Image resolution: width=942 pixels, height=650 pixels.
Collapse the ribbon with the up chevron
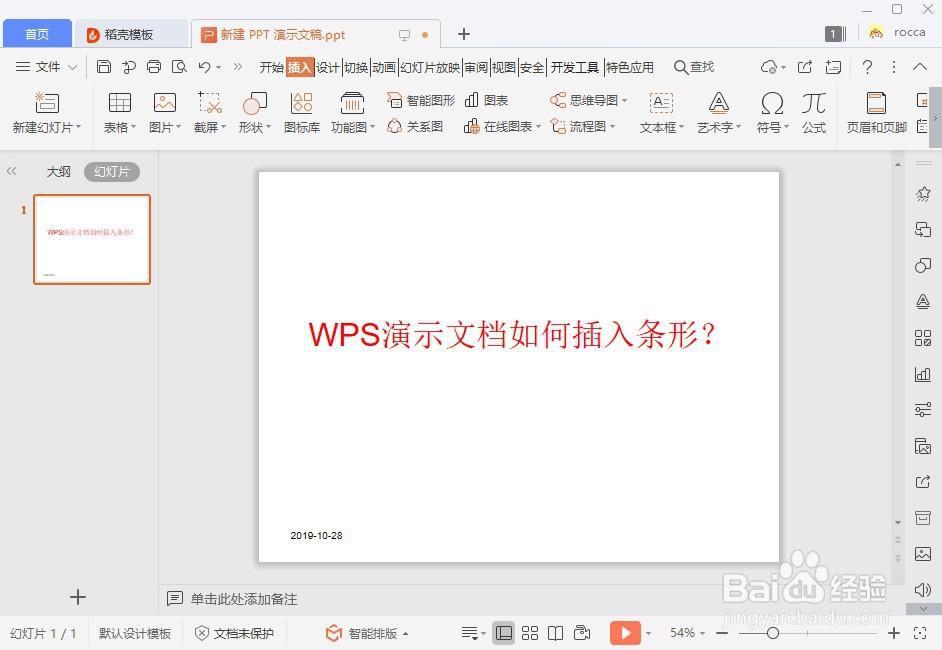pos(920,67)
